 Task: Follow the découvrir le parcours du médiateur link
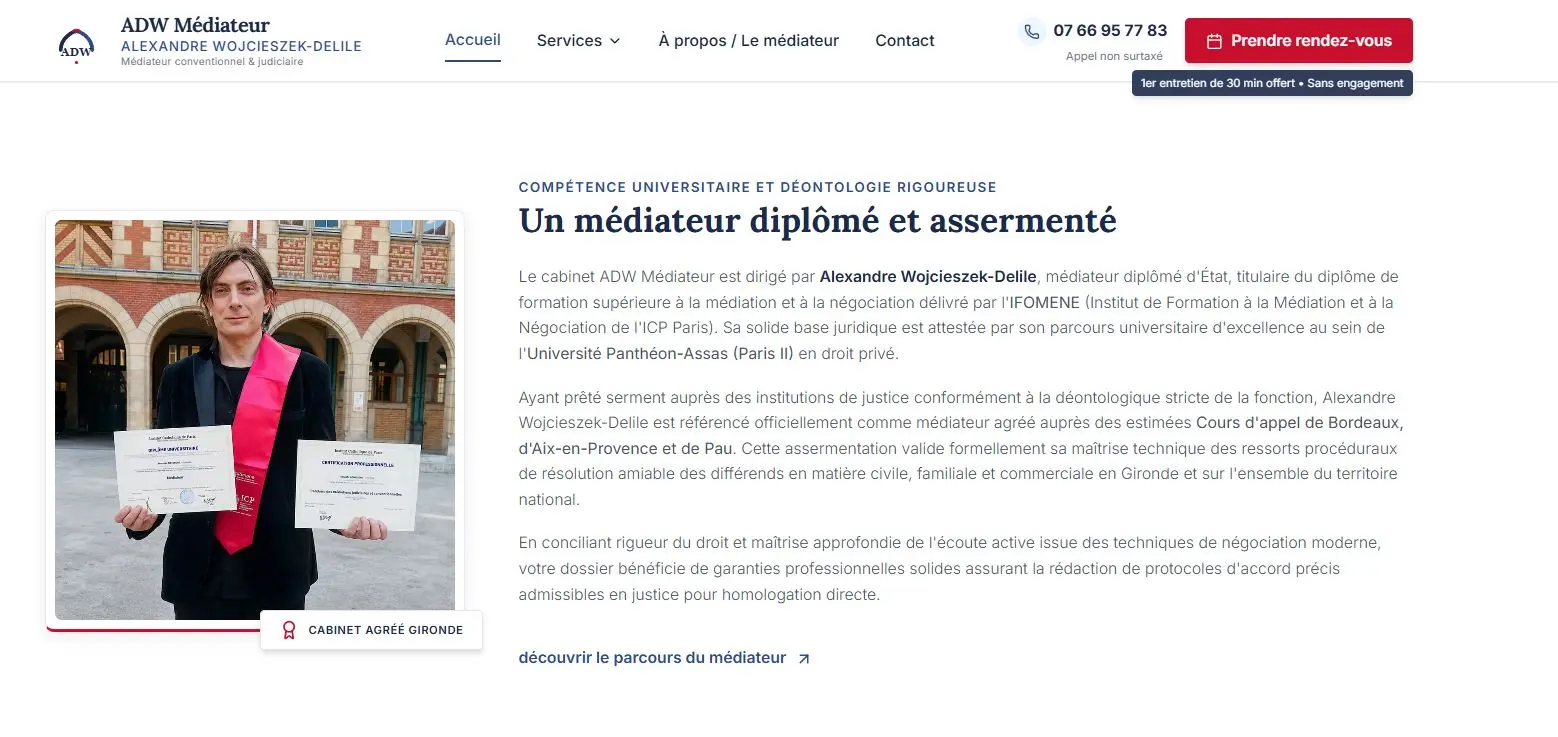[x=664, y=658]
